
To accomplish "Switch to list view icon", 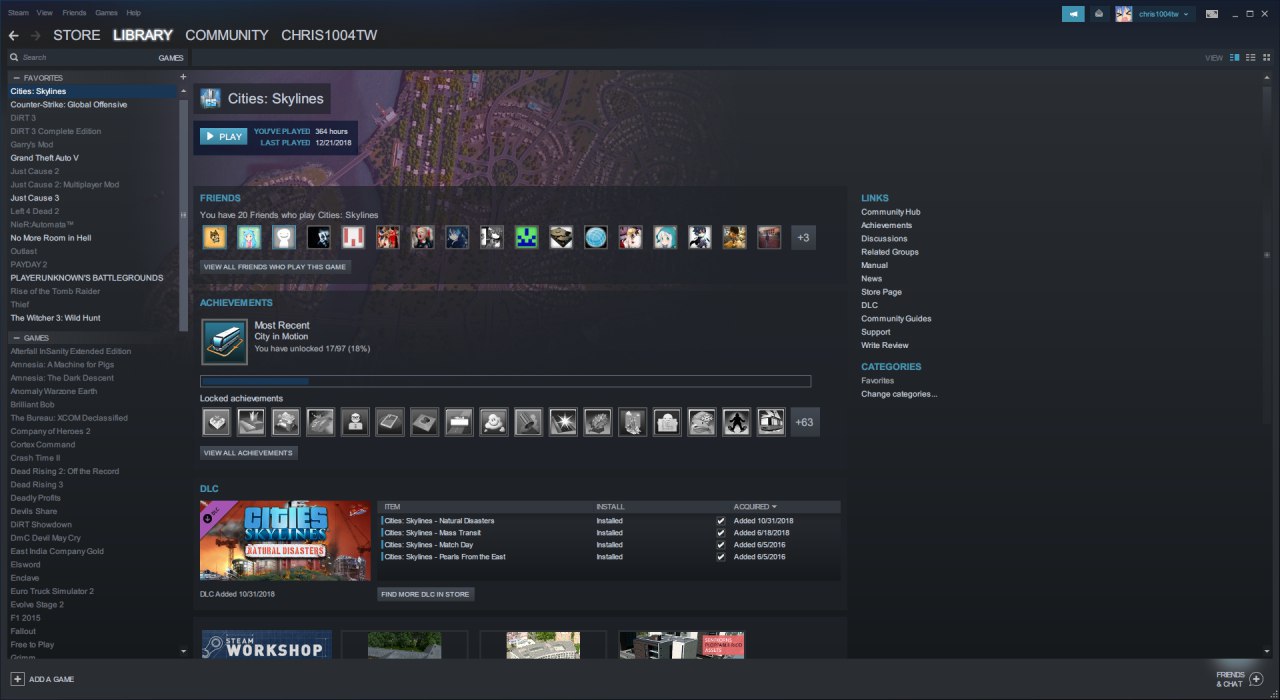I will (1250, 58).
